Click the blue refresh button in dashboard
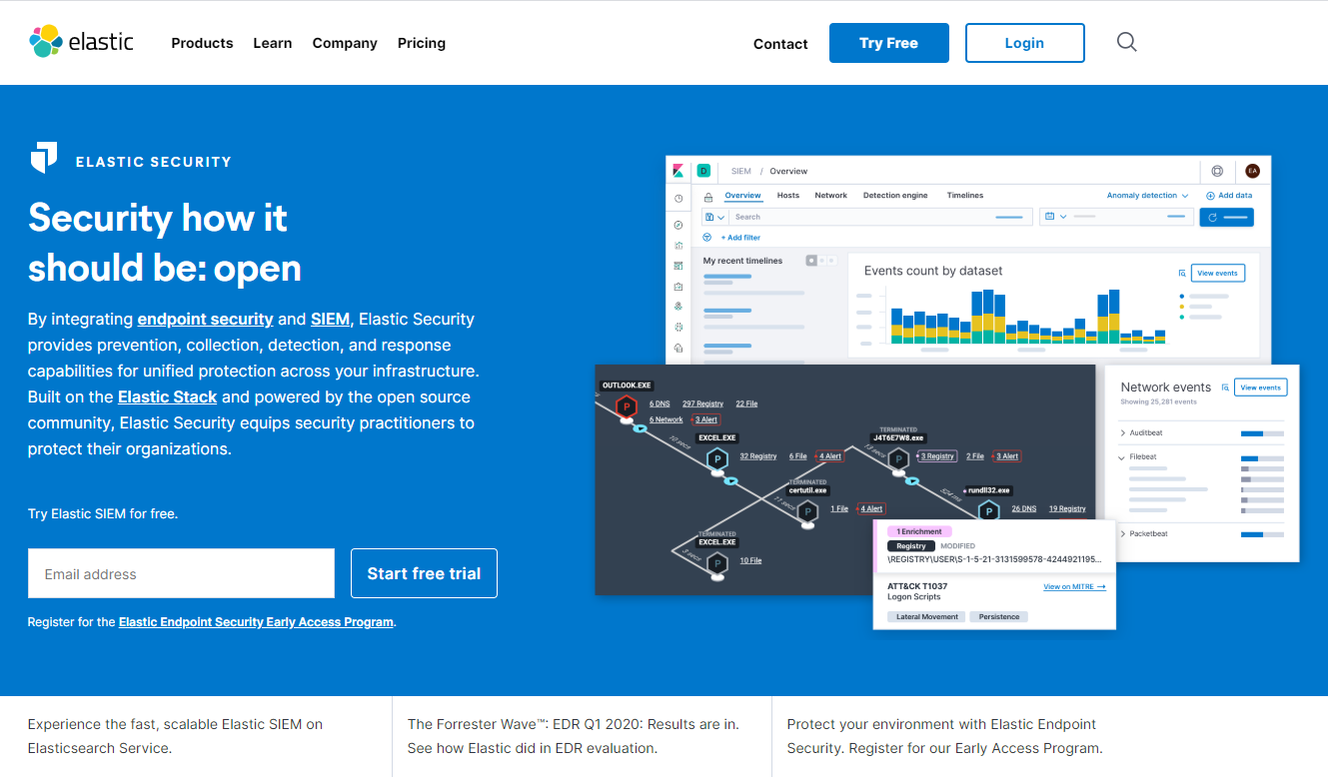 [1226, 217]
